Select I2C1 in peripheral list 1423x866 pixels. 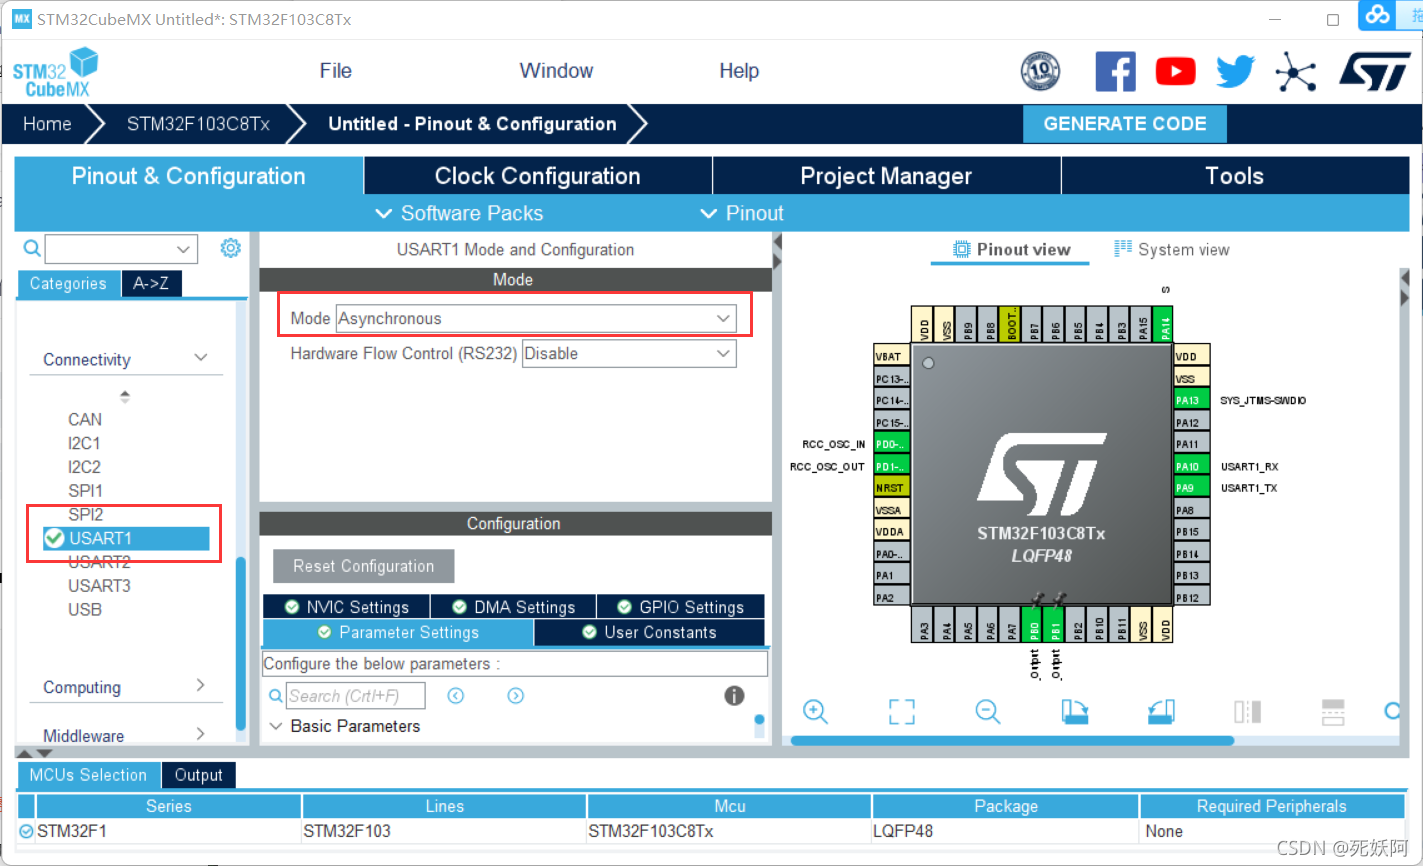(84, 443)
